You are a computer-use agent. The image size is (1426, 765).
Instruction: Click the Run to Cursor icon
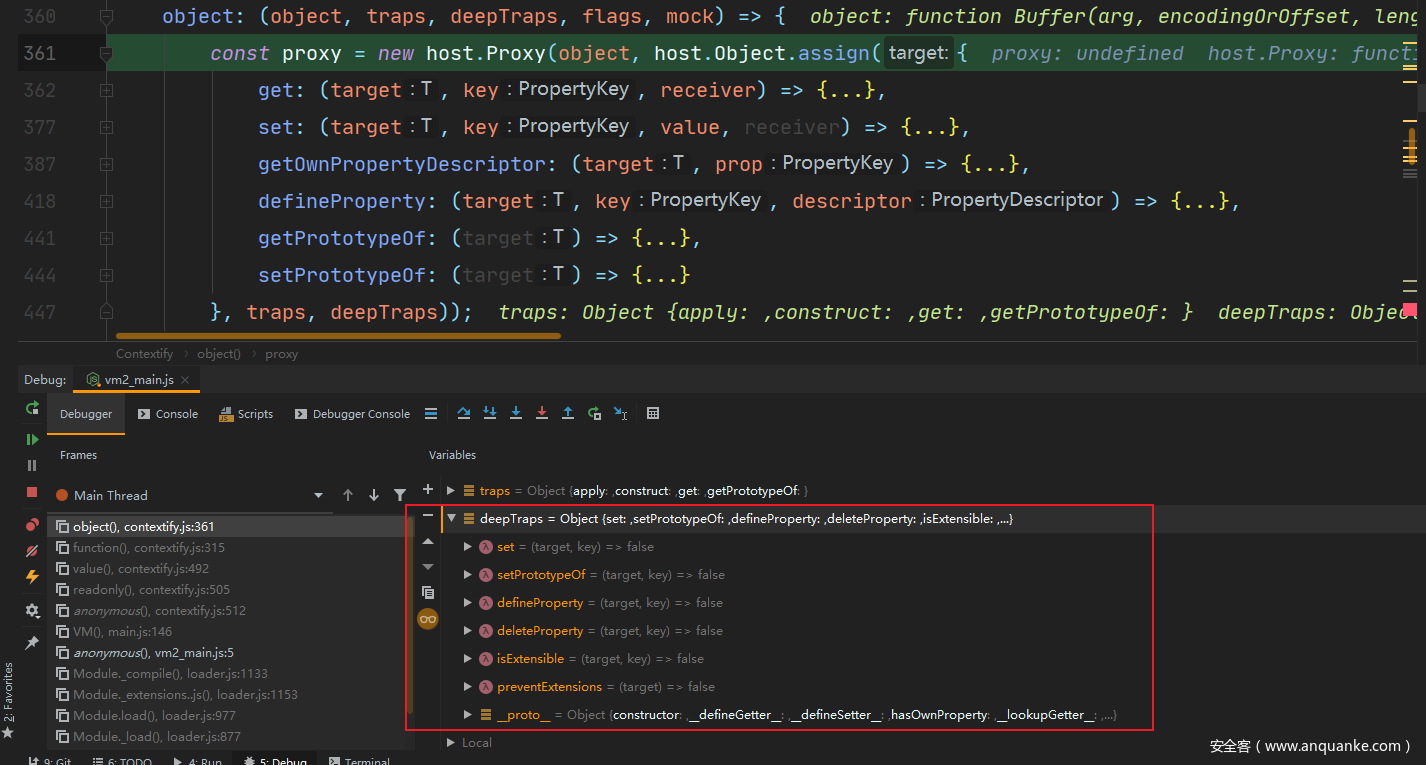click(x=620, y=413)
